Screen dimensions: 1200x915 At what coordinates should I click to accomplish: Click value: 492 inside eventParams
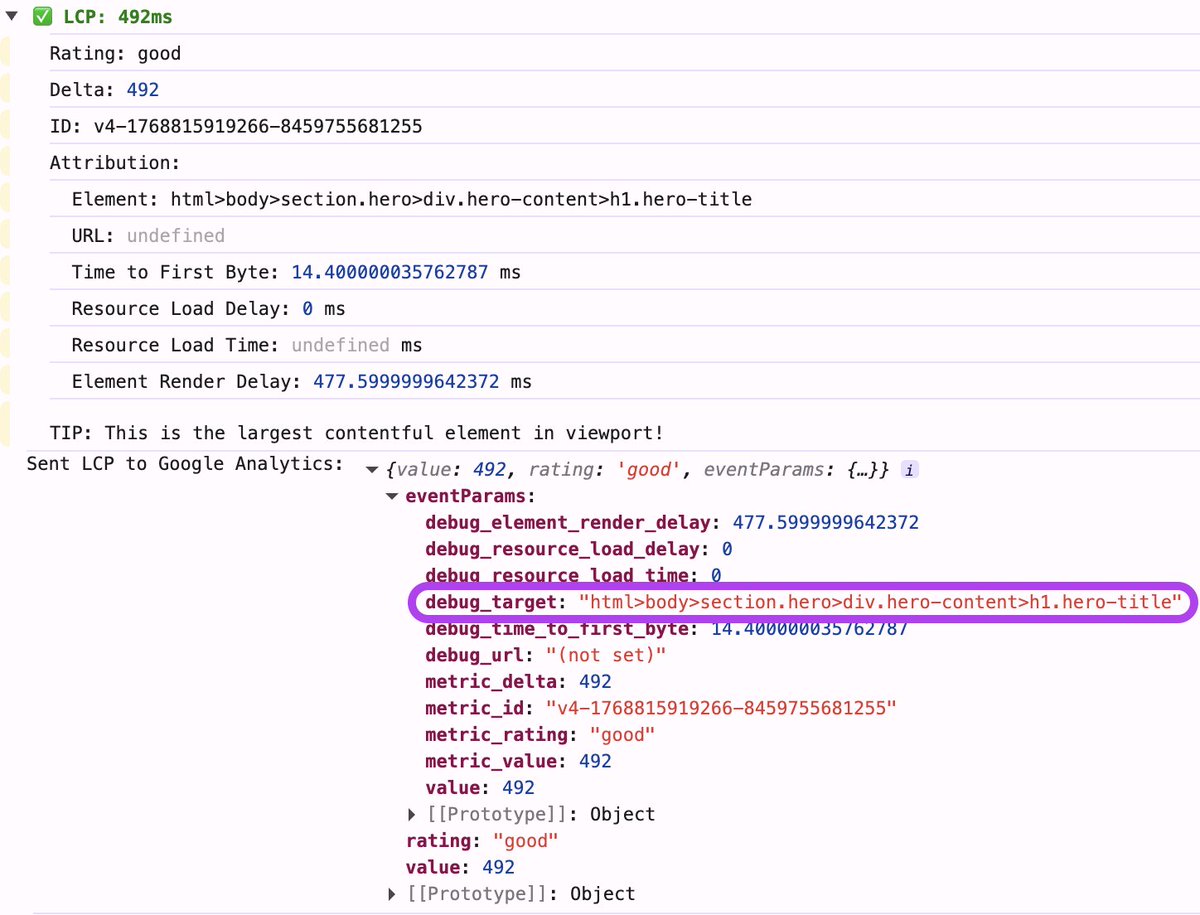tap(480, 787)
